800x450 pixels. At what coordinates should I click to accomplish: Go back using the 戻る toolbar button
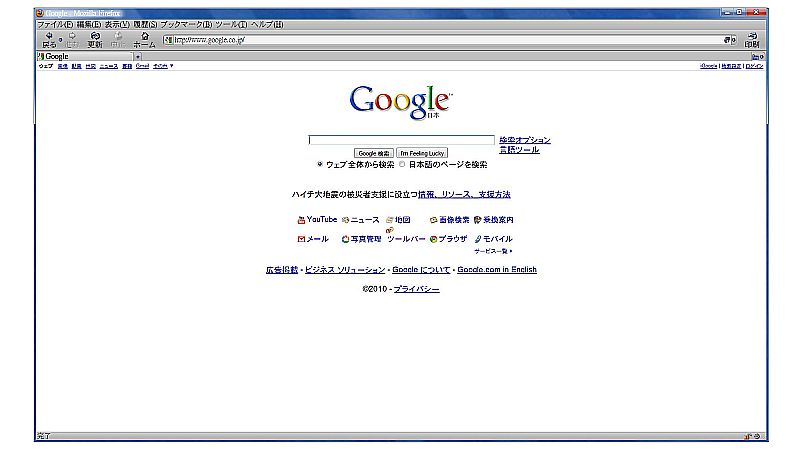pos(49,39)
